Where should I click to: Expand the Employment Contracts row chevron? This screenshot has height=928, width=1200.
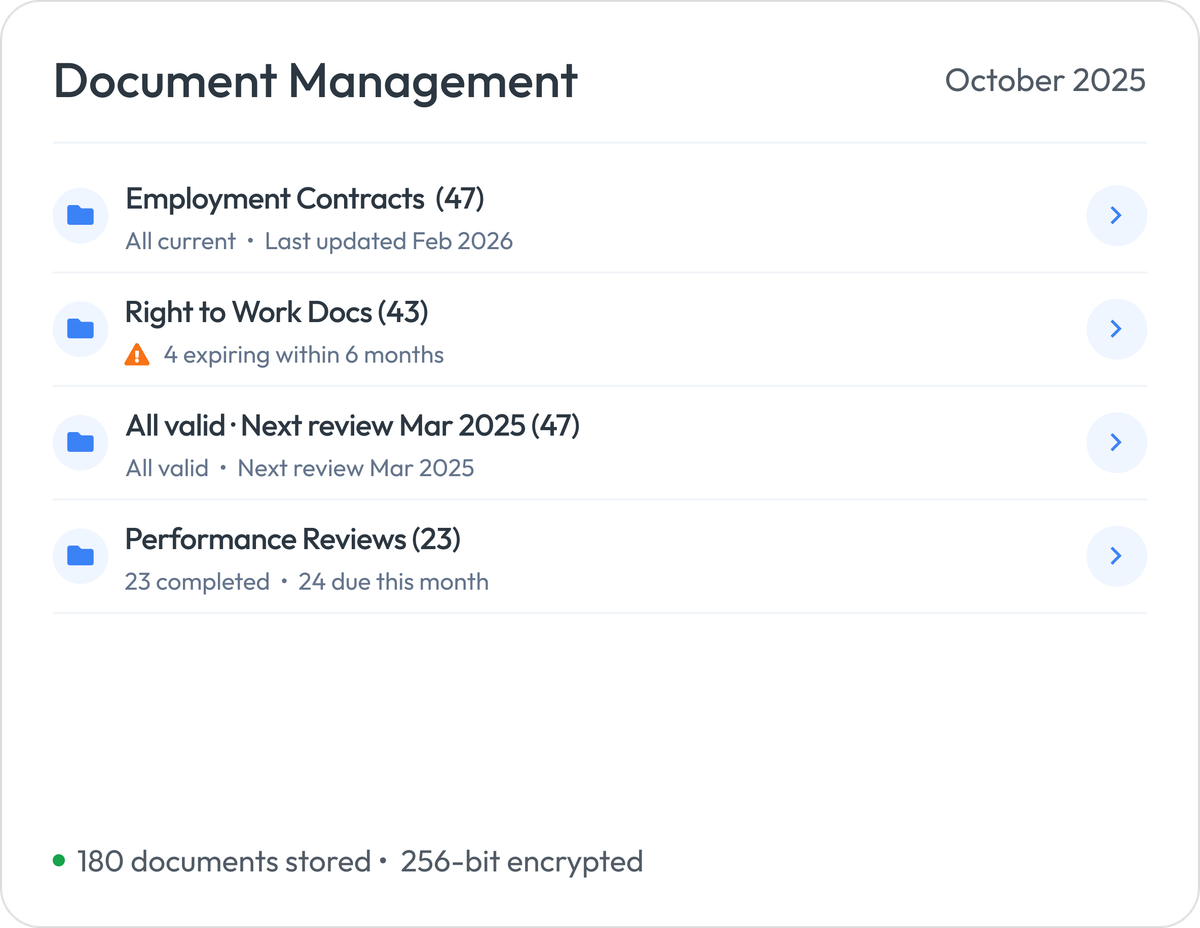1117,215
